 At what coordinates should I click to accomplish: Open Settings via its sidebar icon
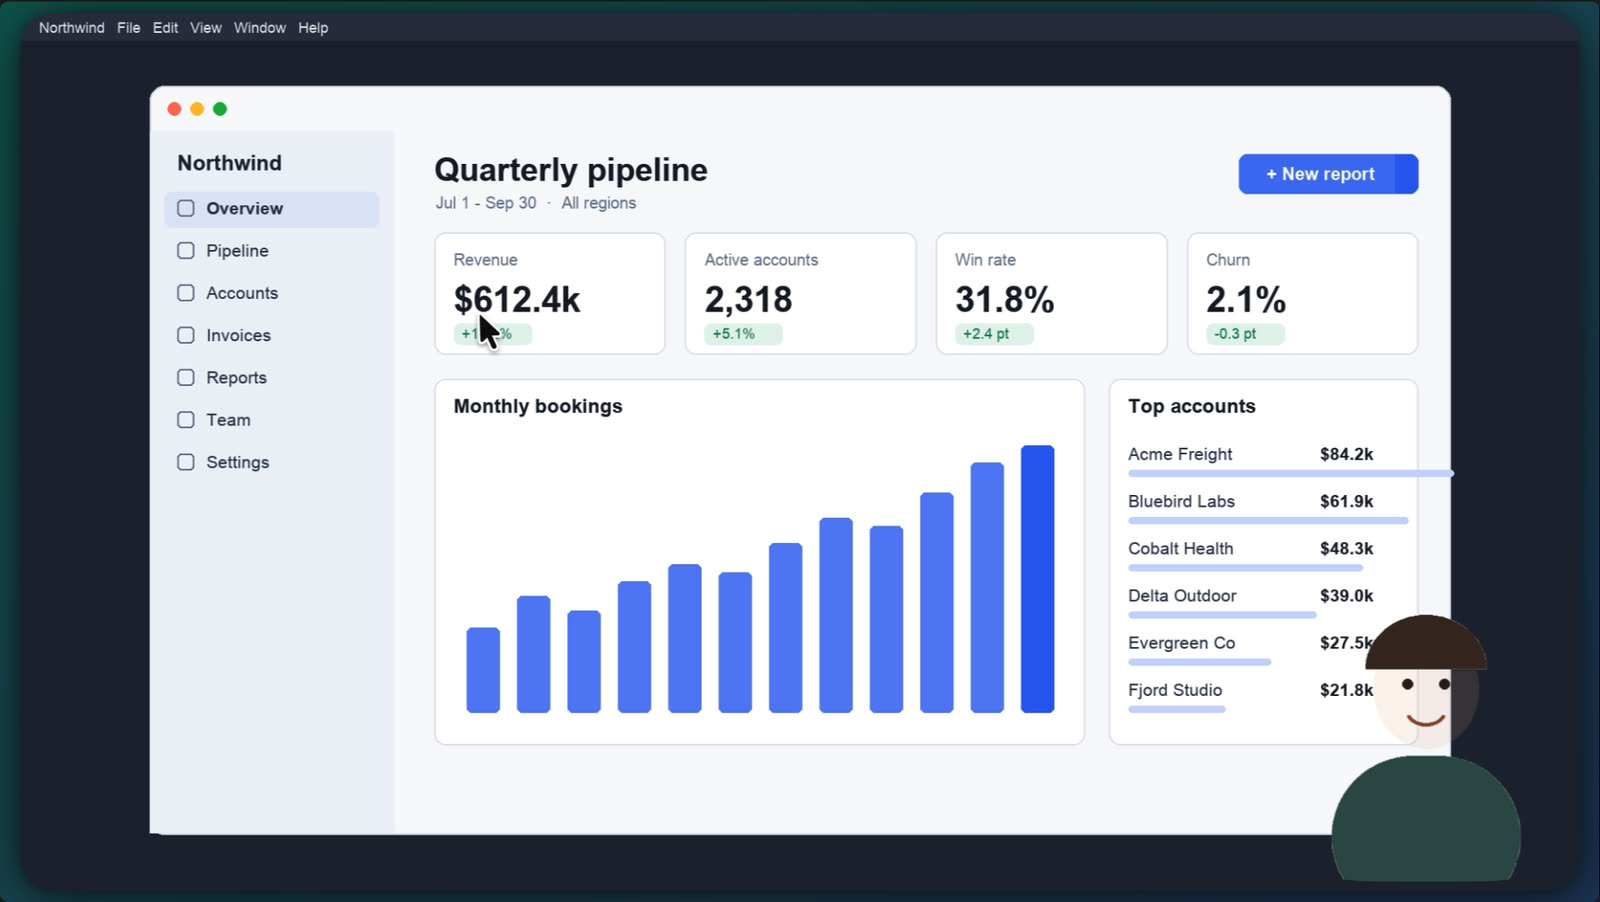tap(186, 462)
